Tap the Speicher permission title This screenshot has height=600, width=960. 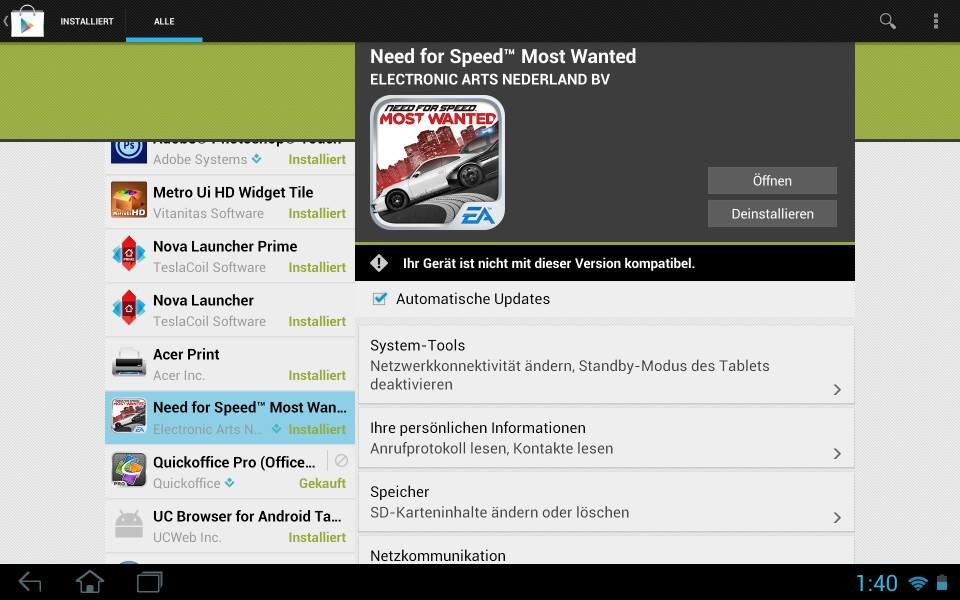[399, 492]
